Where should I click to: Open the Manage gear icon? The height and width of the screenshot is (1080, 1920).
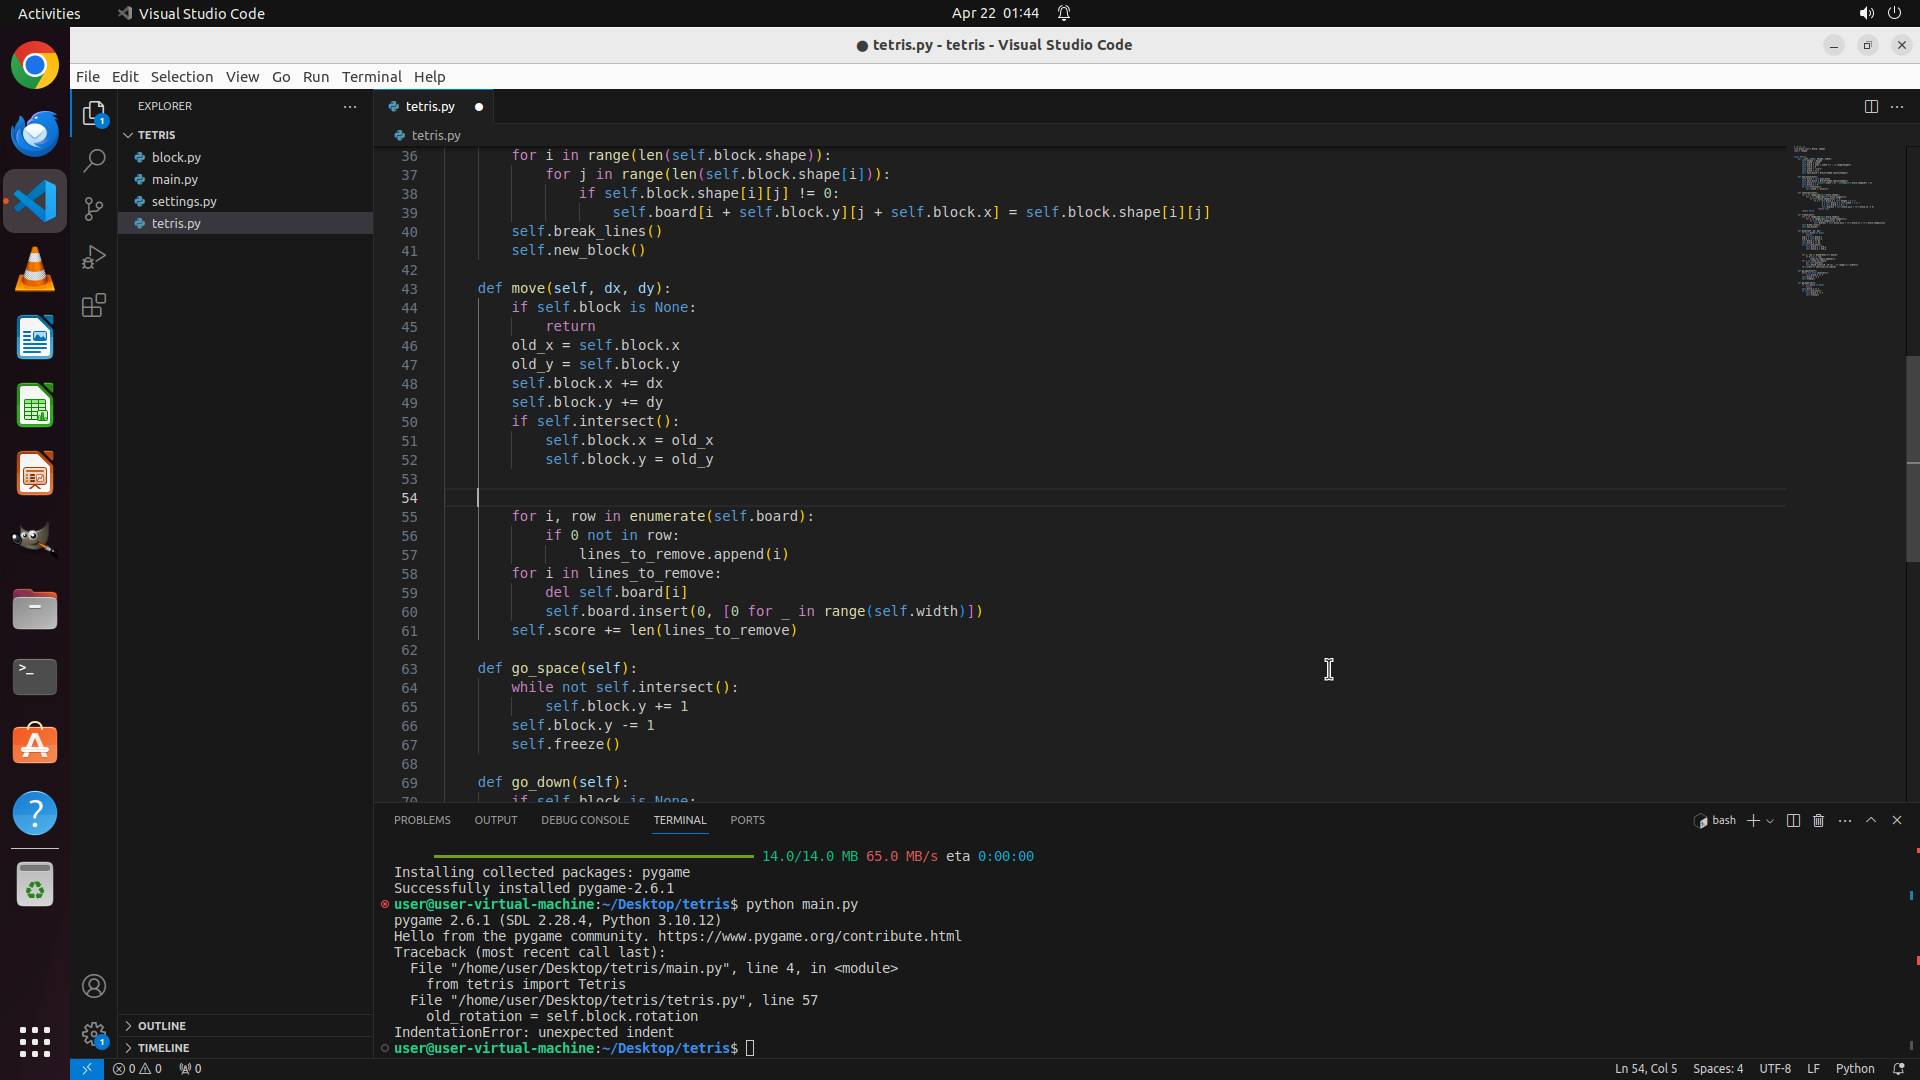coord(94,1034)
